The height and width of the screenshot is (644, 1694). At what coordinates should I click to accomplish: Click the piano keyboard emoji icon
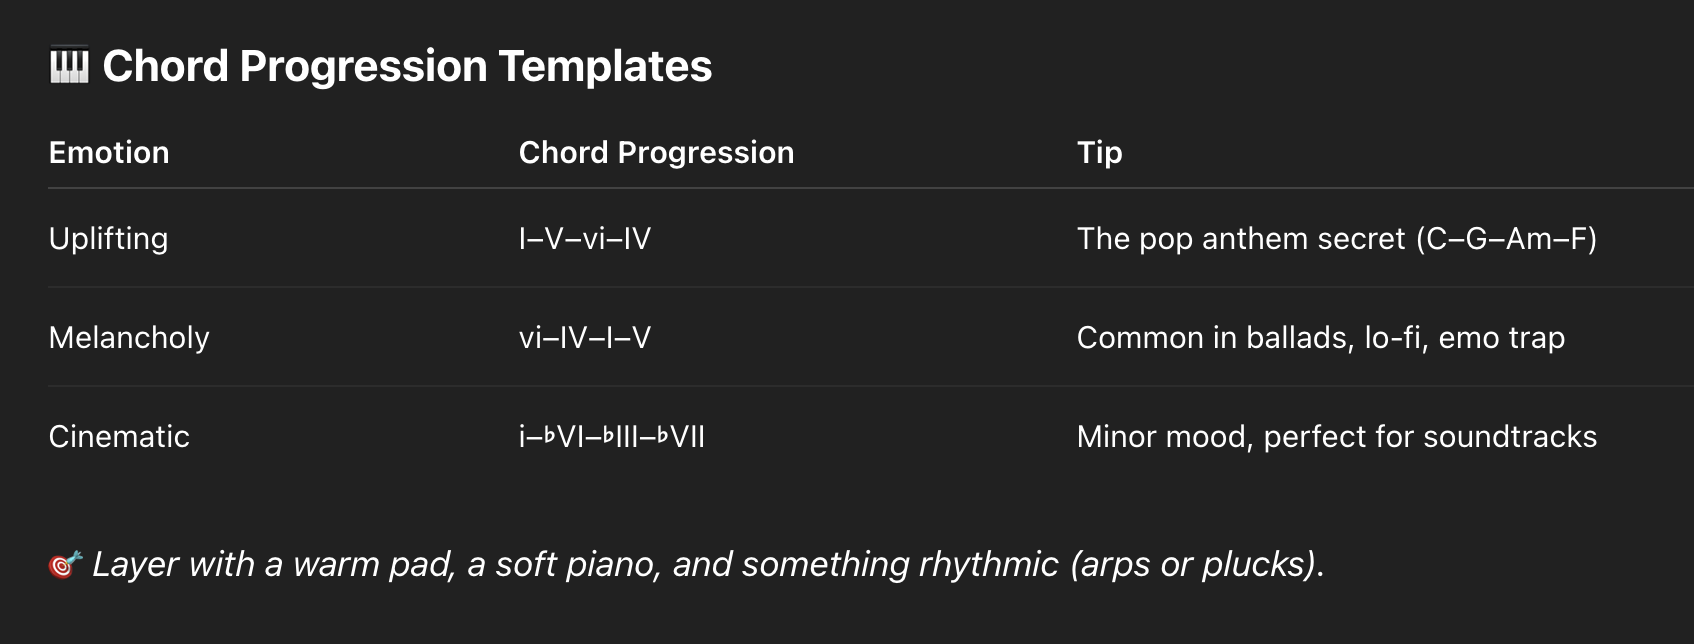(x=69, y=67)
